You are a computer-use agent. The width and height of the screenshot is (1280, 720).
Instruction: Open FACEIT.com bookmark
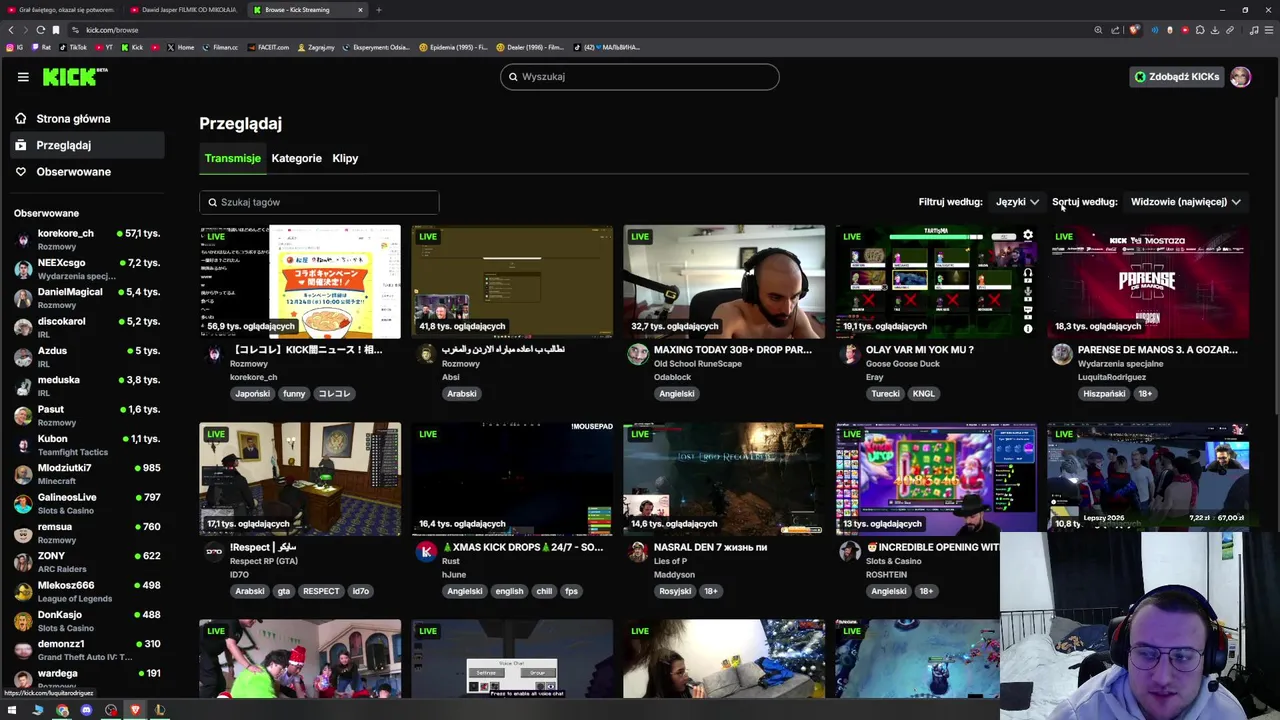click(x=268, y=47)
